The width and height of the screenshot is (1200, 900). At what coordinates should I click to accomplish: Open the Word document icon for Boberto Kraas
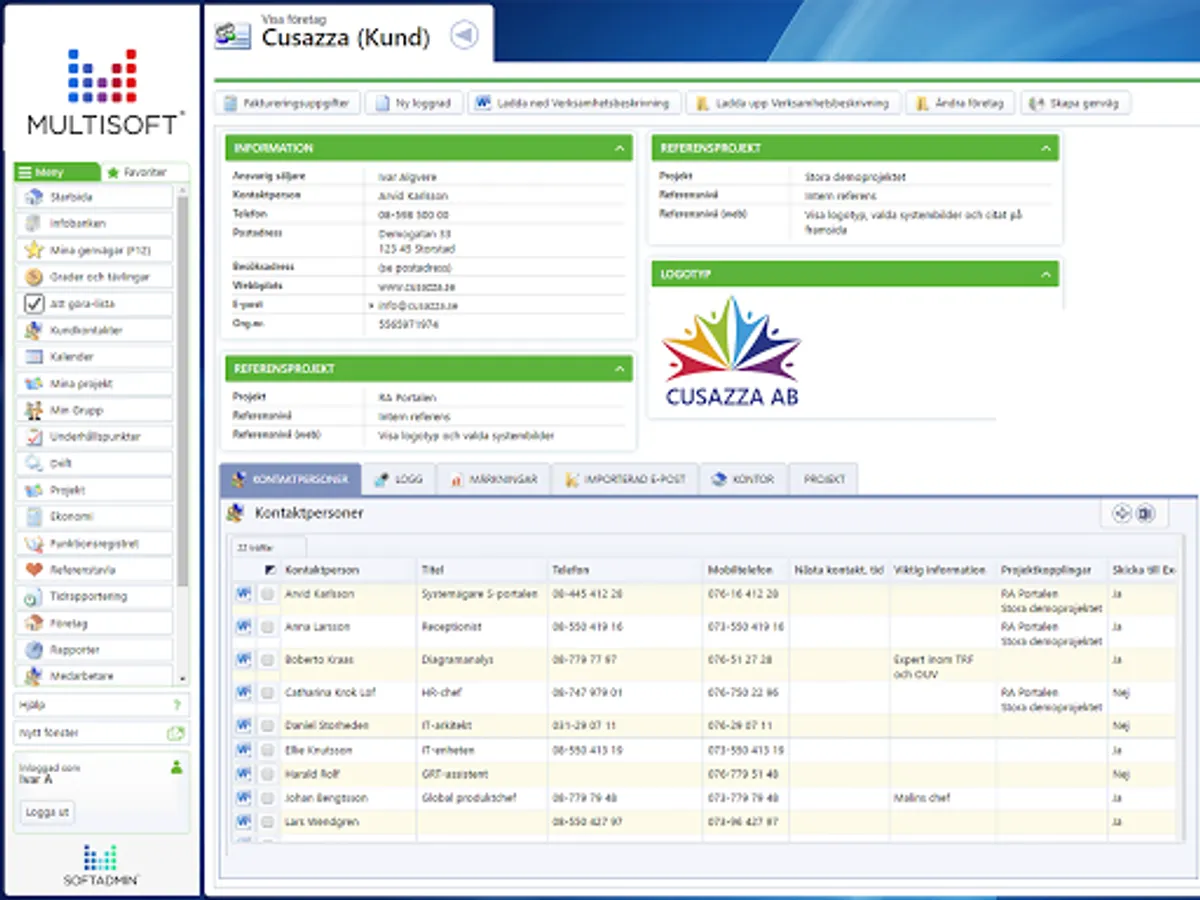click(243, 660)
